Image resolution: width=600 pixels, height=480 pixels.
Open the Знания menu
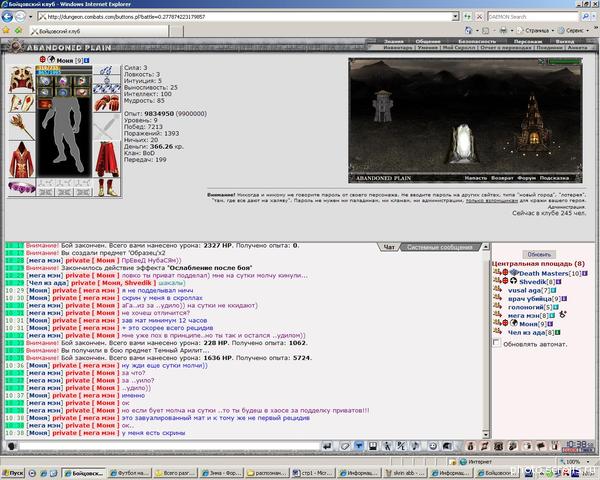point(393,41)
